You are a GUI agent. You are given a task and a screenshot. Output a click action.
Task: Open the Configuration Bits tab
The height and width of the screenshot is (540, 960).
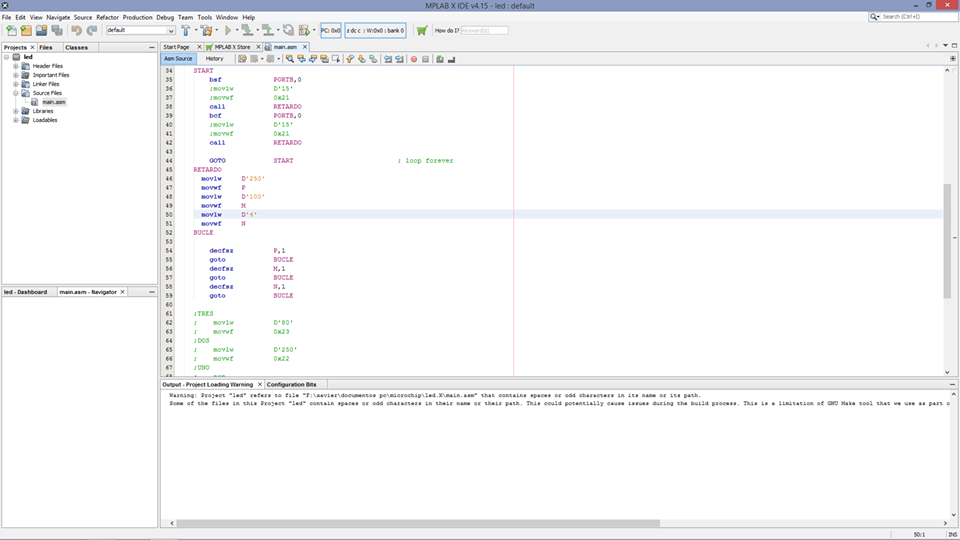291,384
